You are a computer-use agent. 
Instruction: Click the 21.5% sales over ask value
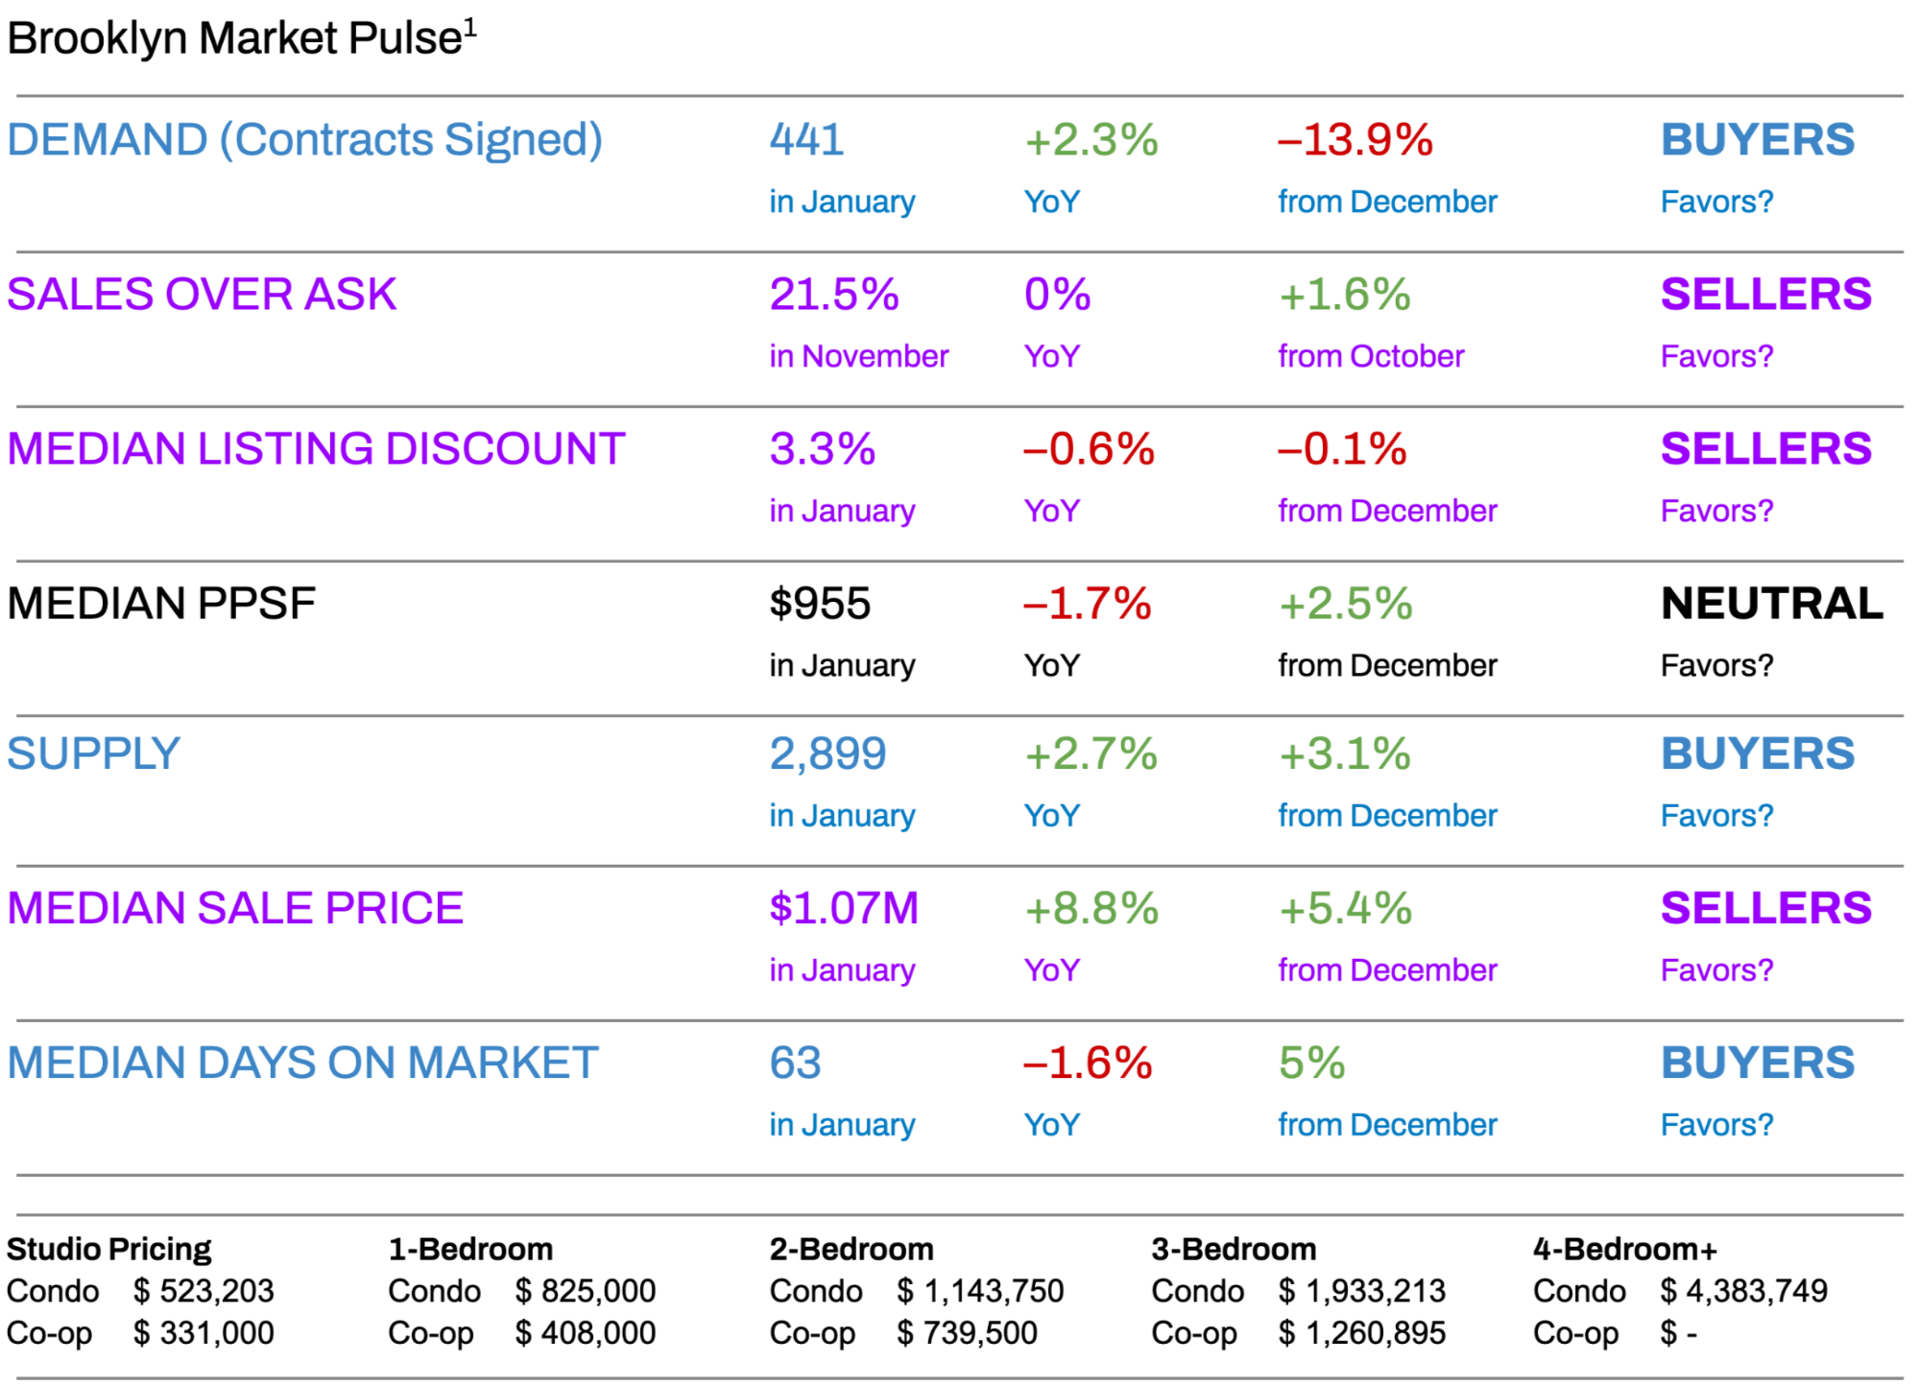[x=834, y=294]
